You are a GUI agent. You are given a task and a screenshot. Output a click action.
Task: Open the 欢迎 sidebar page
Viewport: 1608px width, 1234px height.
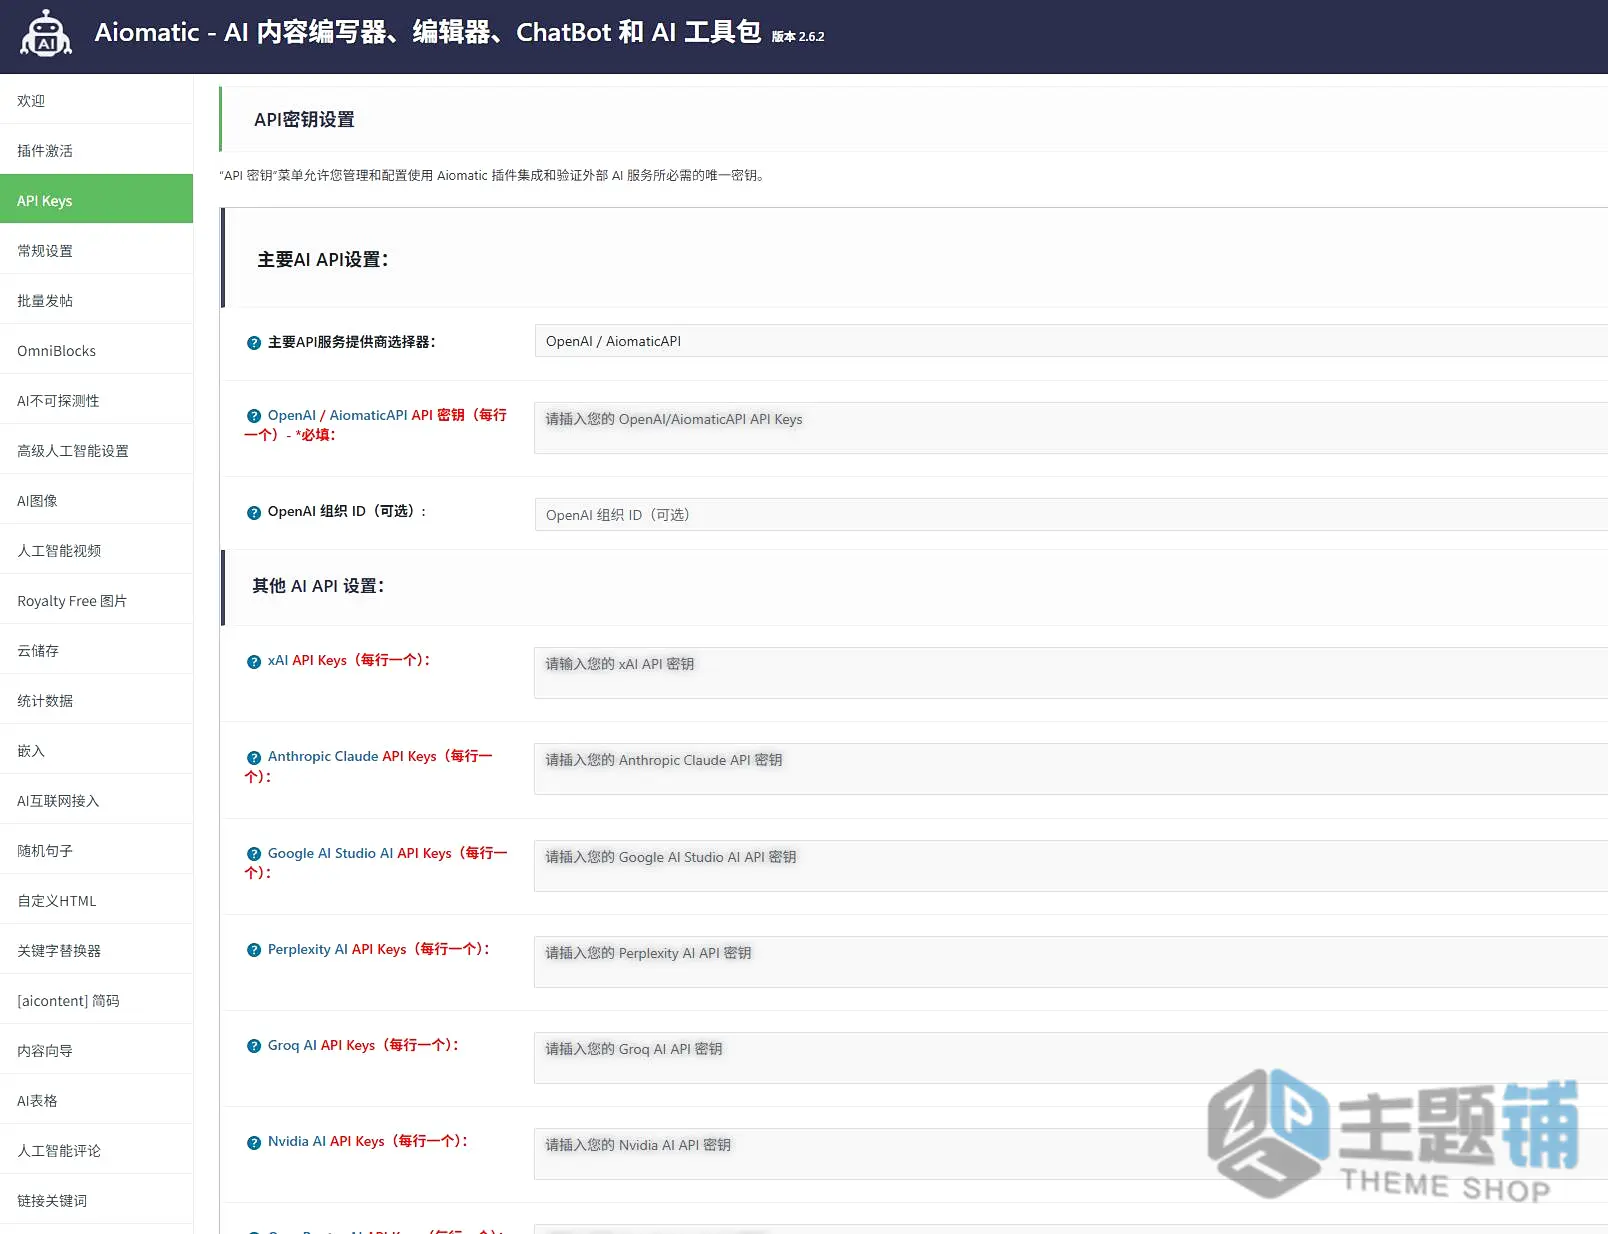(96, 100)
